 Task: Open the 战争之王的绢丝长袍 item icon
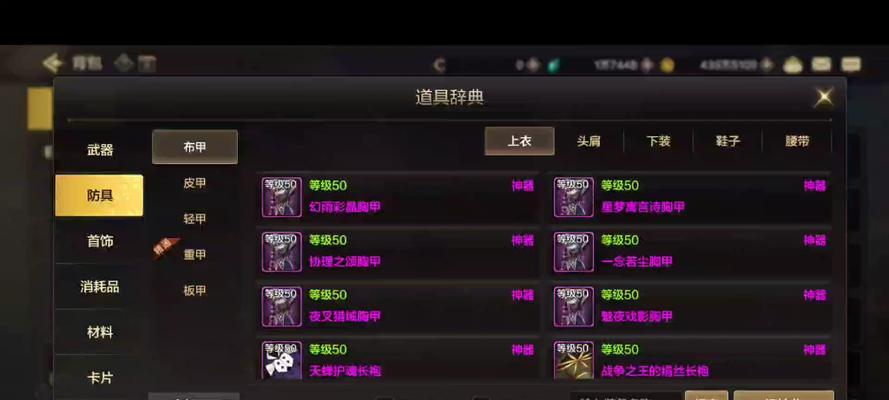point(574,360)
